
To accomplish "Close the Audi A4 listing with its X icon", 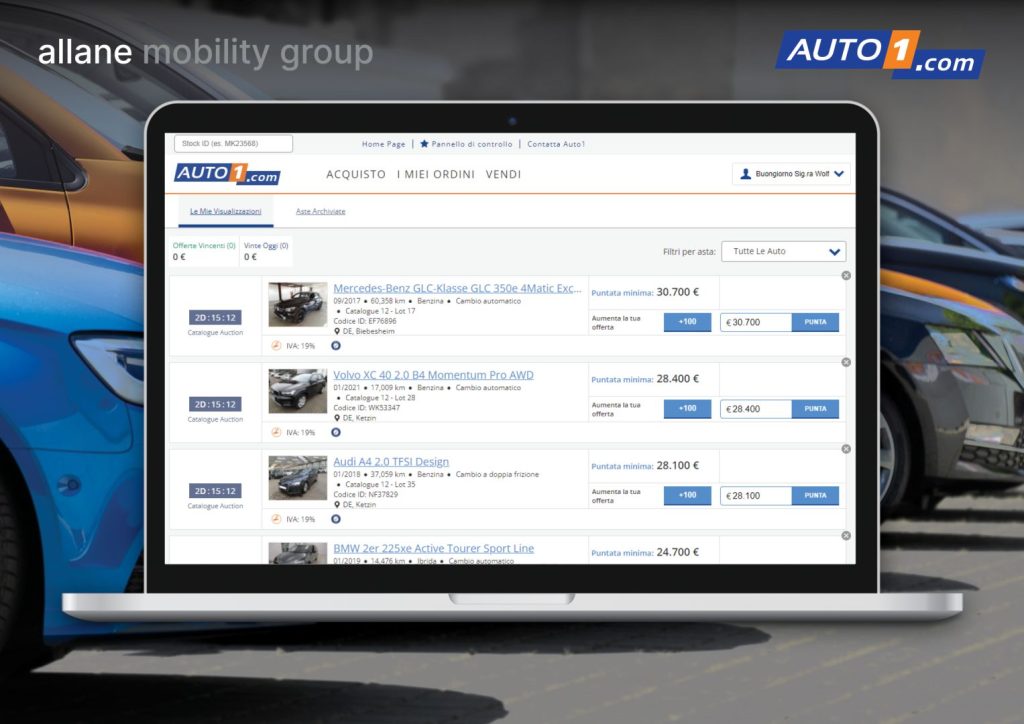I will coord(846,449).
